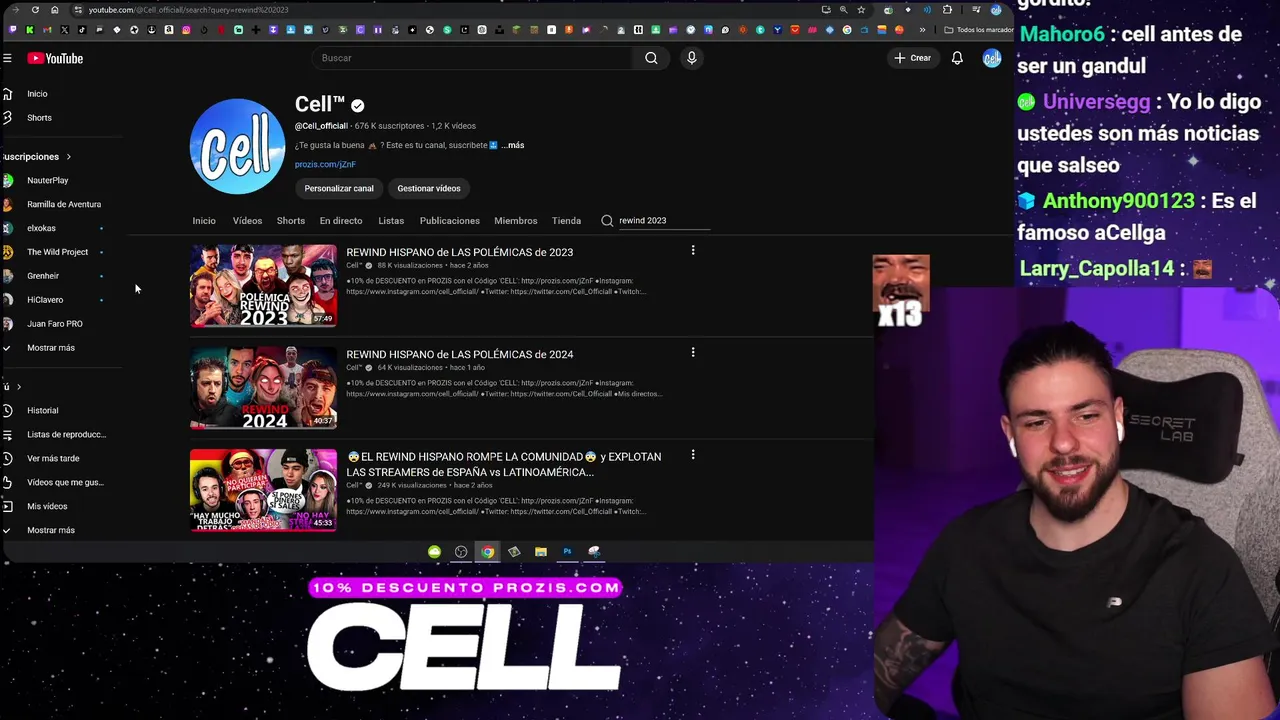Open the Tienda tab
The image size is (1280, 720).
pyautogui.click(x=566, y=220)
